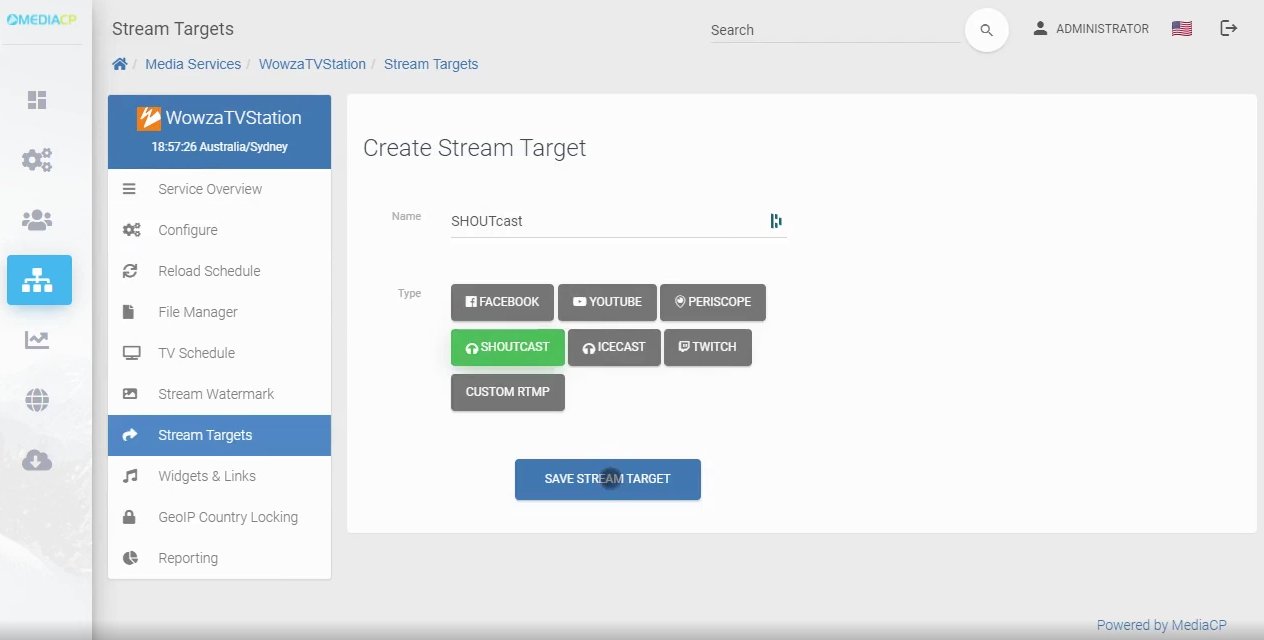Open the globe icon in left rail
Image resolution: width=1264 pixels, height=640 pixels.
pos(37,400)
